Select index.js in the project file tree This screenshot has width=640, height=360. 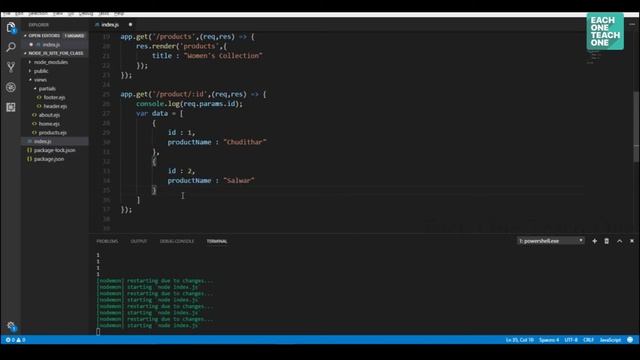(55, 141)
